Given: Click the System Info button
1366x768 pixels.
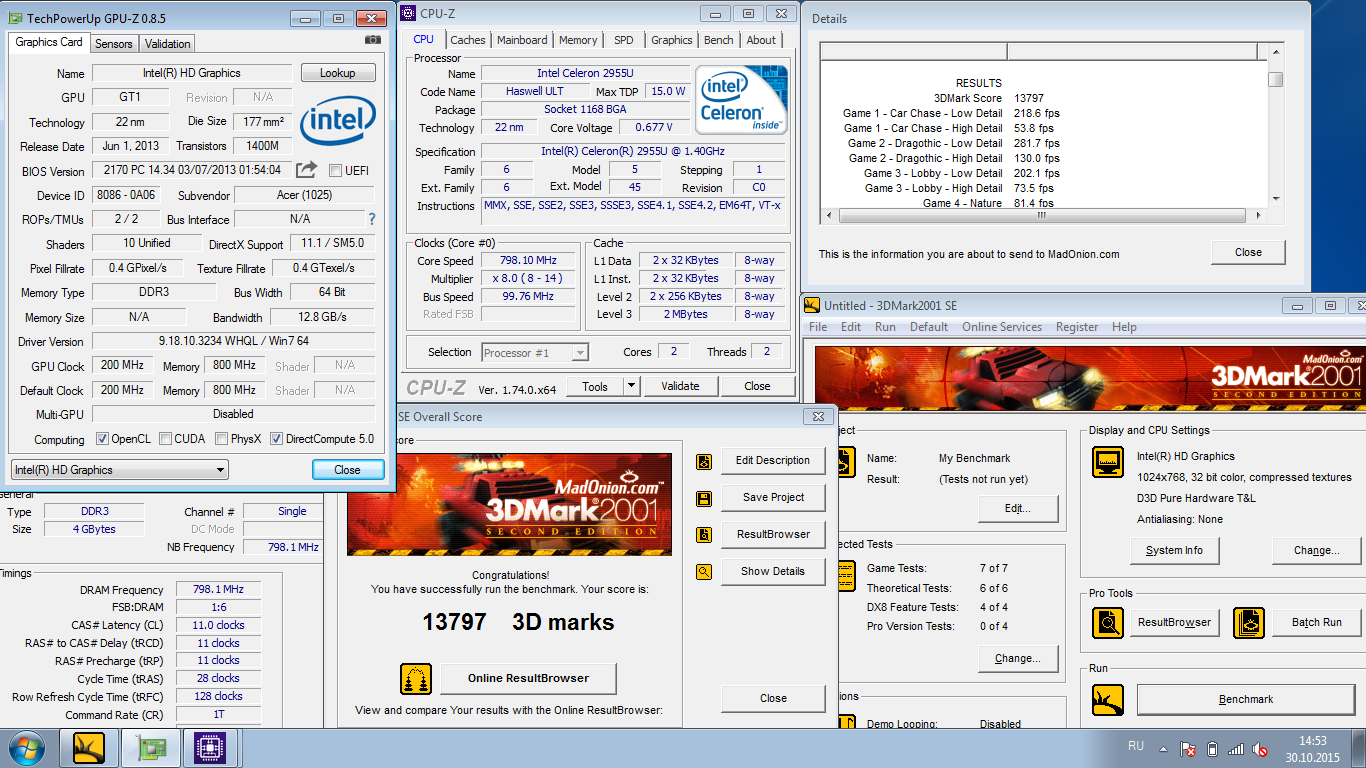Looking at the screenshot, I should [x=1175, y=551].
